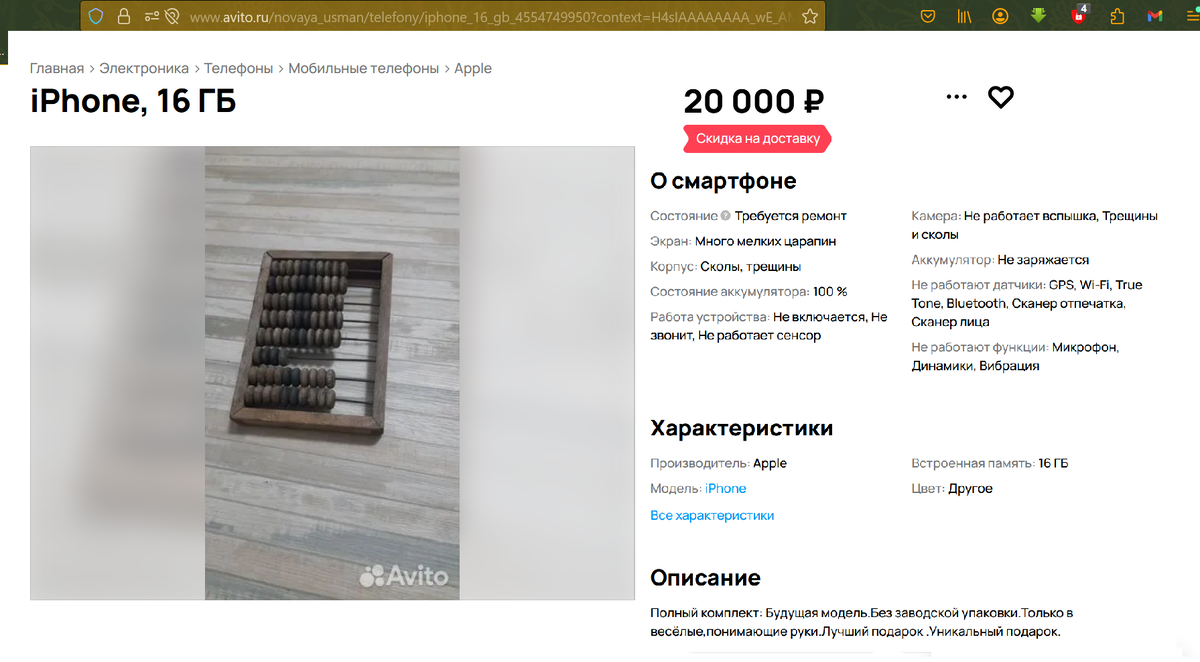The width and height of the screenshot is (1200, 662).
Task: Open the Firefox library icon
Action: coord(965,16)
